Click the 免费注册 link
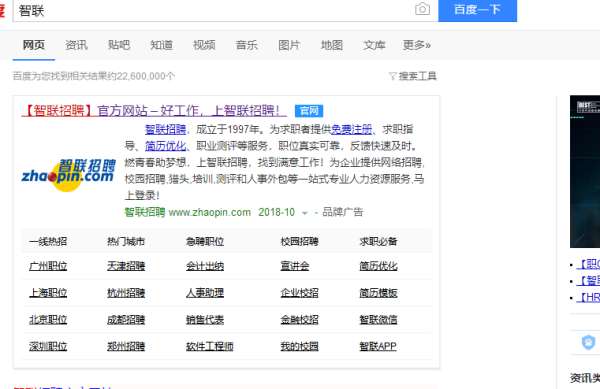This screenshot has width=600, height=389. tap(351, 129)
